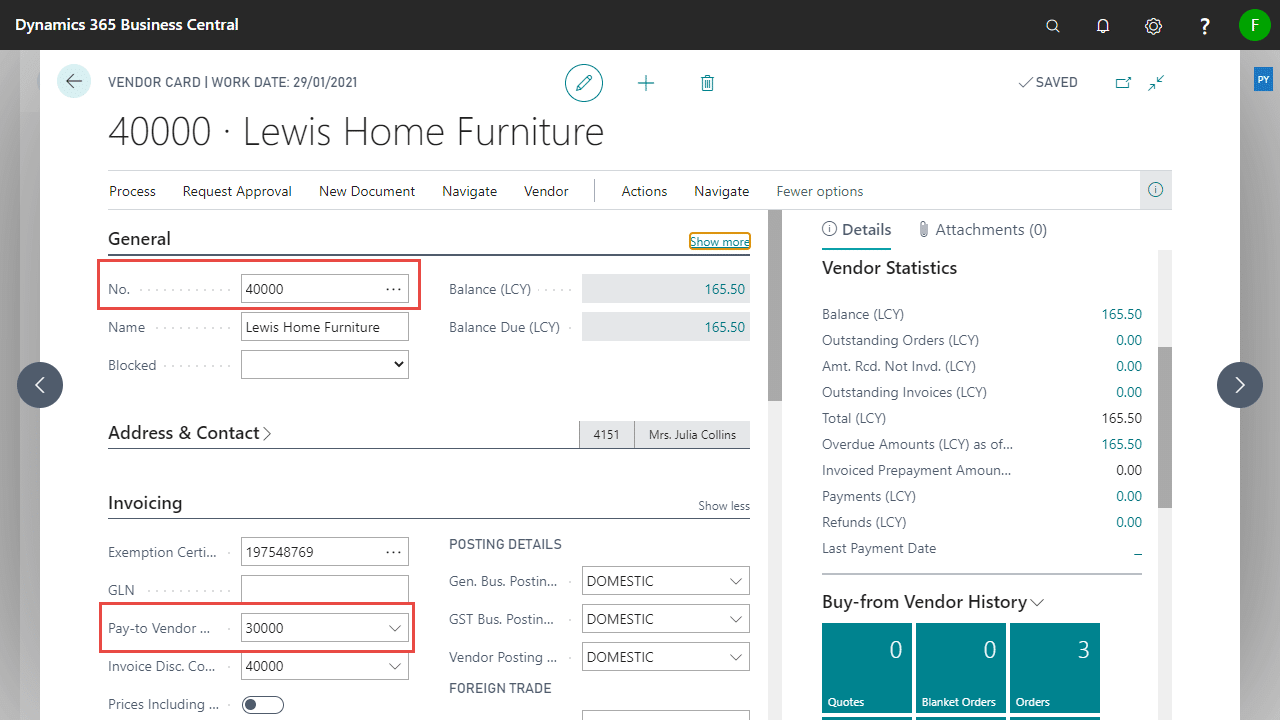The width and height of the screenshot is (1280, 720).
Task: Open the New Document menu
Action: 367,191
